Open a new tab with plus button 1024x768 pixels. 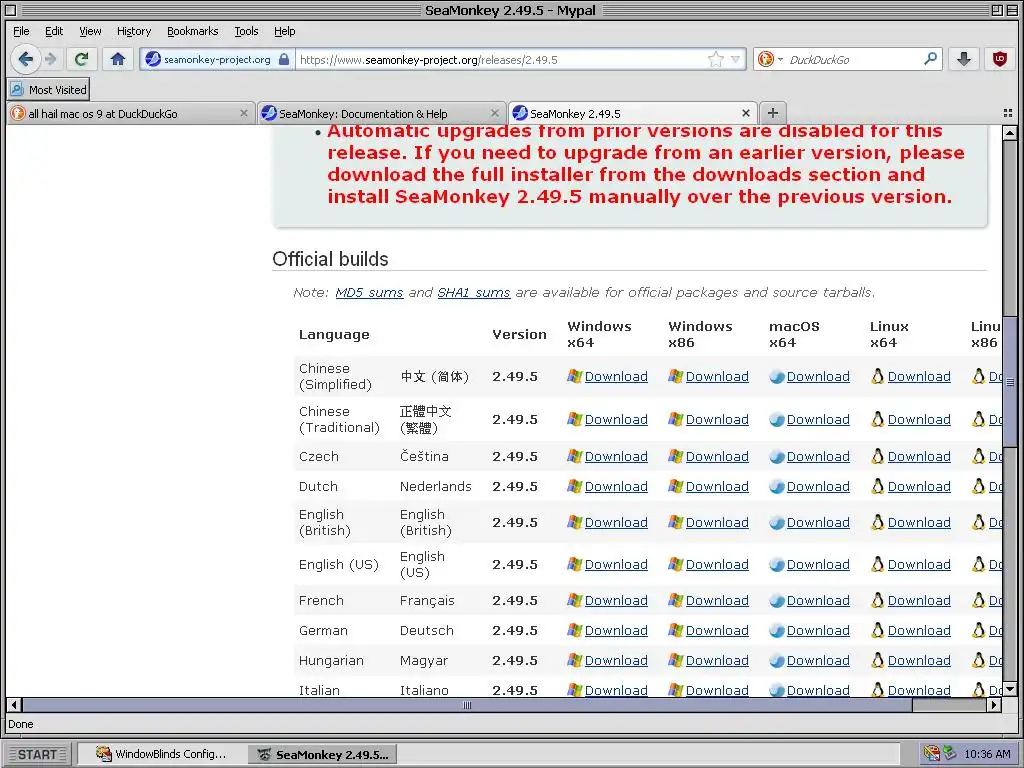click(x=773, y=113)
